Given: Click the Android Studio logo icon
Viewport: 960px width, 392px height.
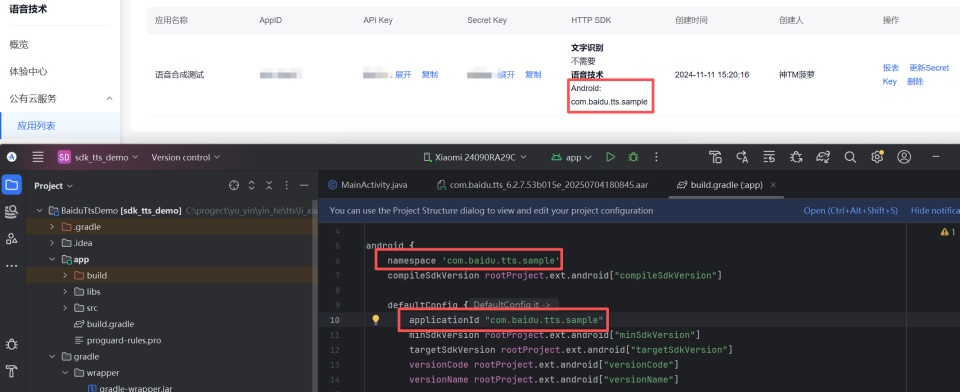Looking at the screenshot, I should [12, 157].
